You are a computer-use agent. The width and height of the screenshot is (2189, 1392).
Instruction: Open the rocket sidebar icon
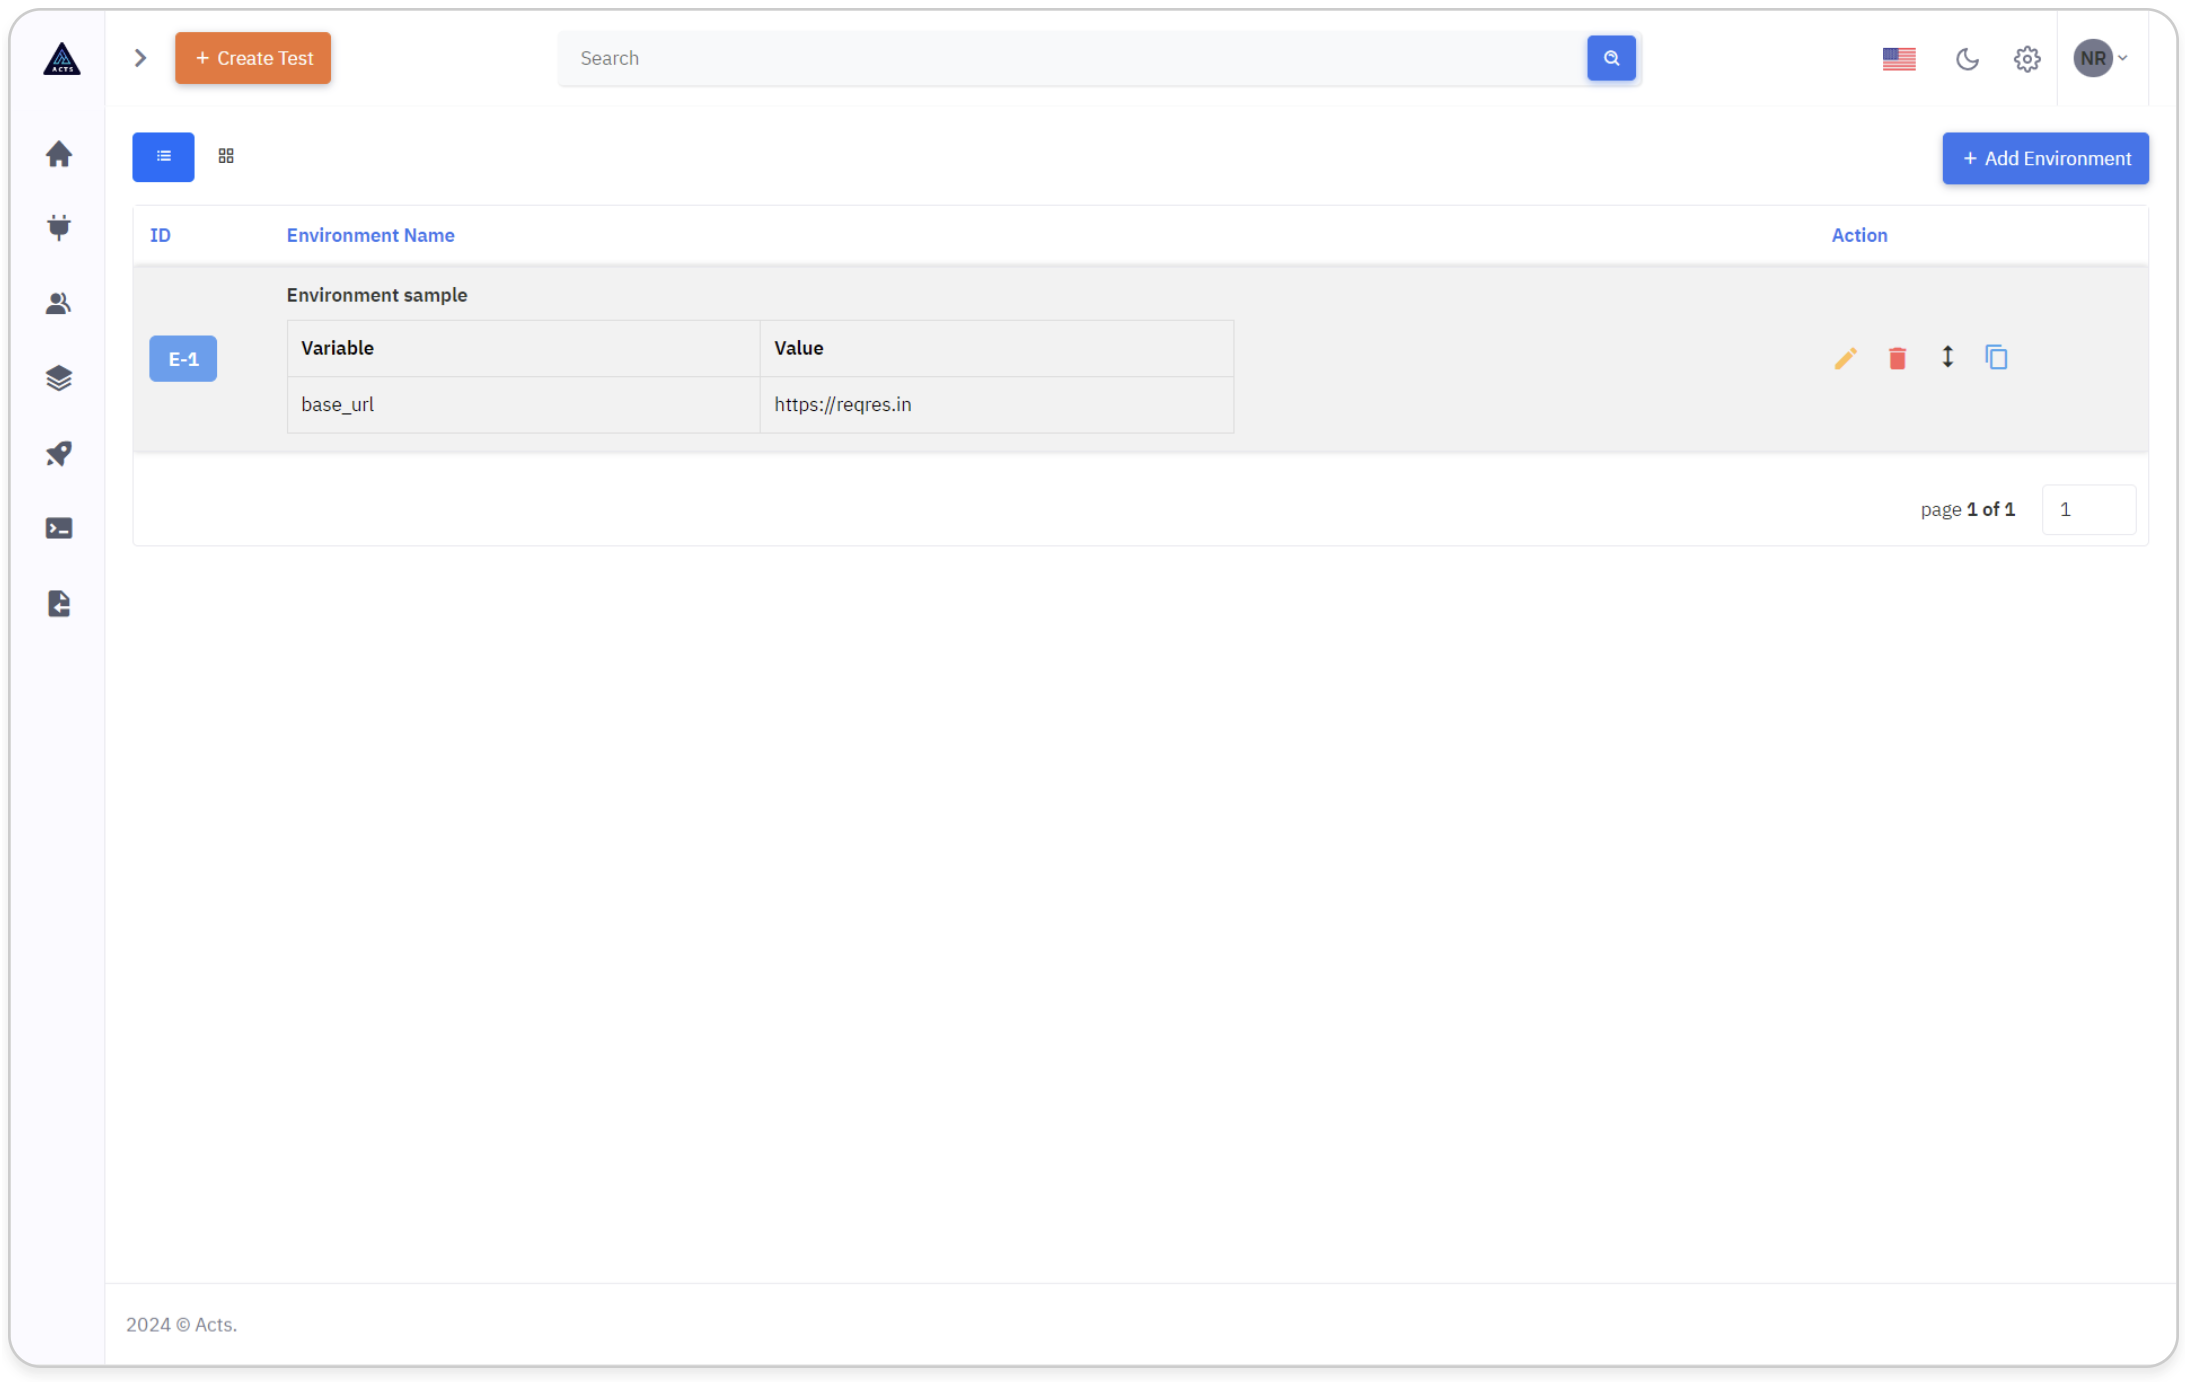coord(59,453)
